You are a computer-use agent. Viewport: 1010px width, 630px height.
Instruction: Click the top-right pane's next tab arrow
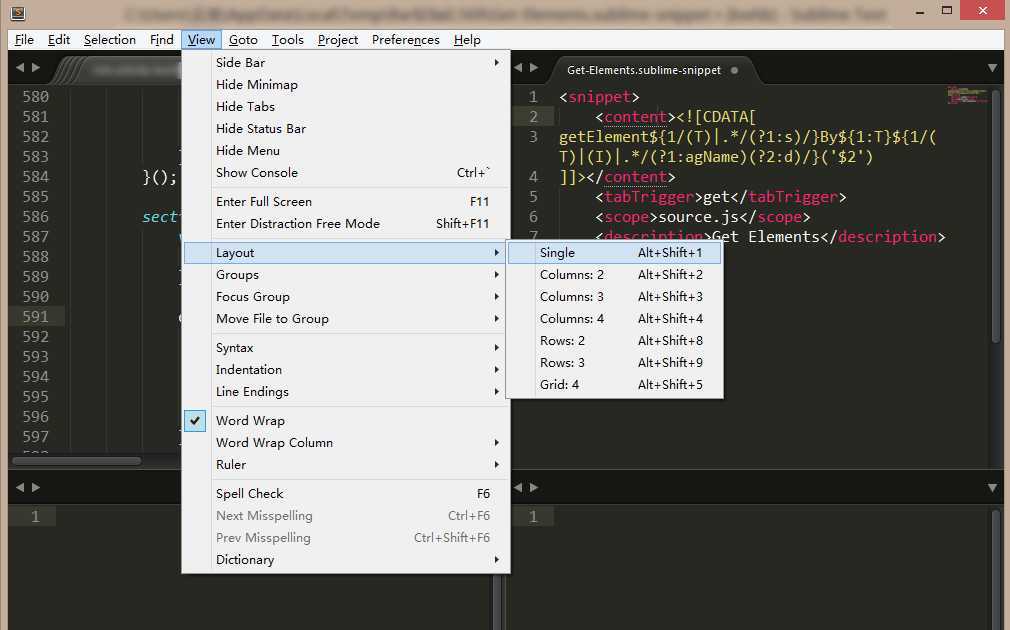(x=534, y=67)
